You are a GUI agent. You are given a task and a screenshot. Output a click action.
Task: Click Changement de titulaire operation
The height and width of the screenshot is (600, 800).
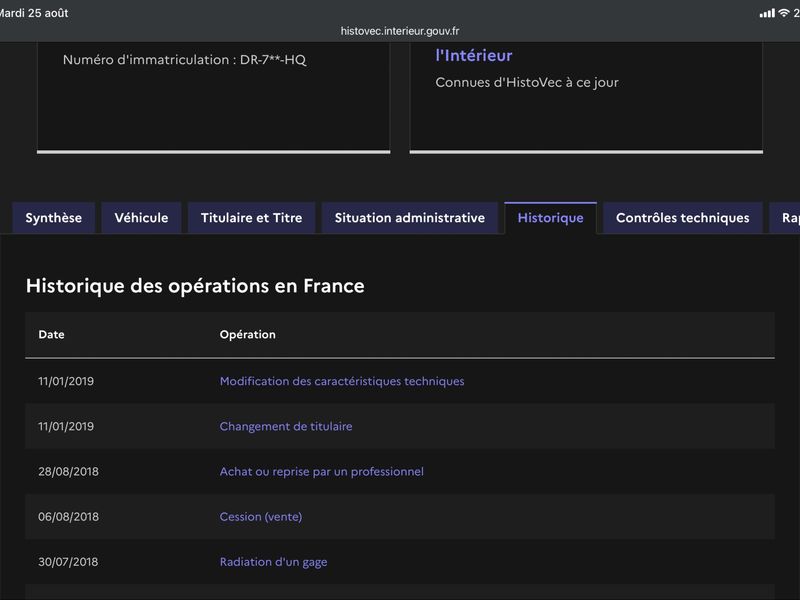286,427
